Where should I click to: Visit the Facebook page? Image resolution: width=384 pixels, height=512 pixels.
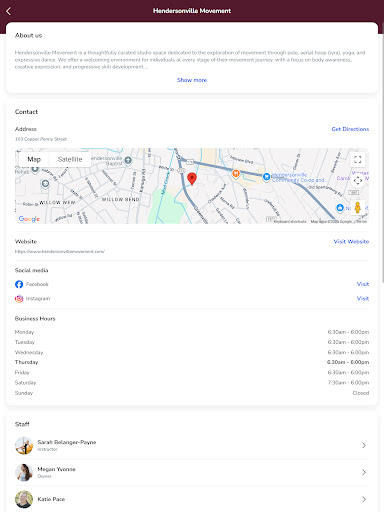pos(363,284)
